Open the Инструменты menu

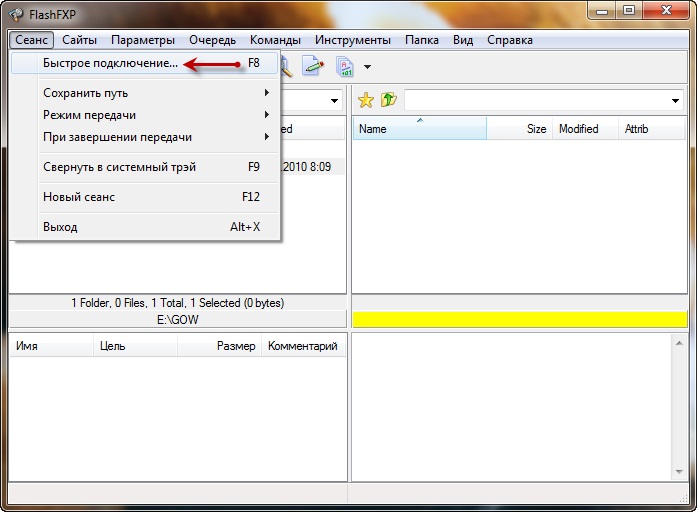point(352,40)
